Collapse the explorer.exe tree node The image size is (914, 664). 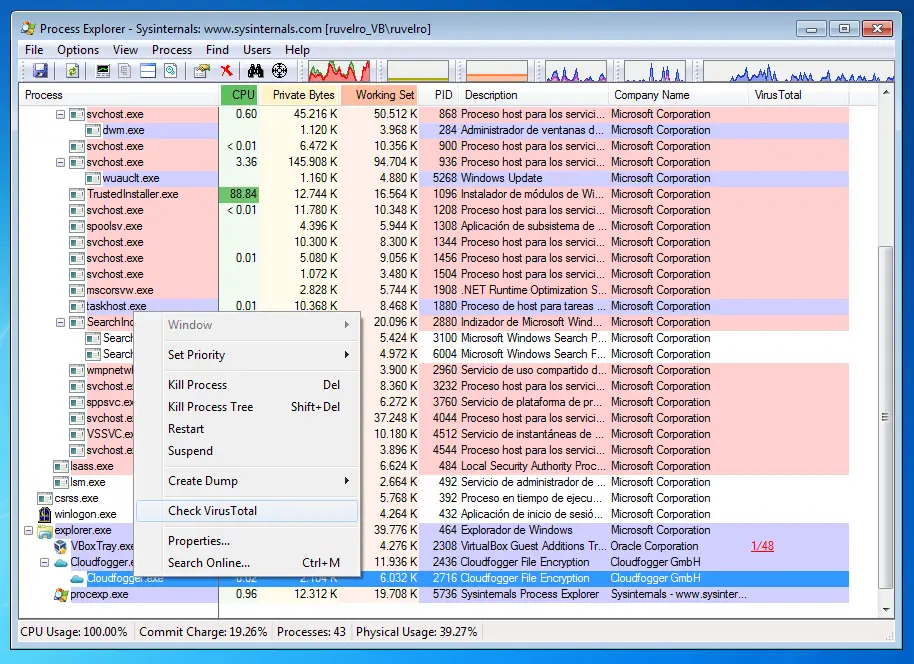pos(28,531)
